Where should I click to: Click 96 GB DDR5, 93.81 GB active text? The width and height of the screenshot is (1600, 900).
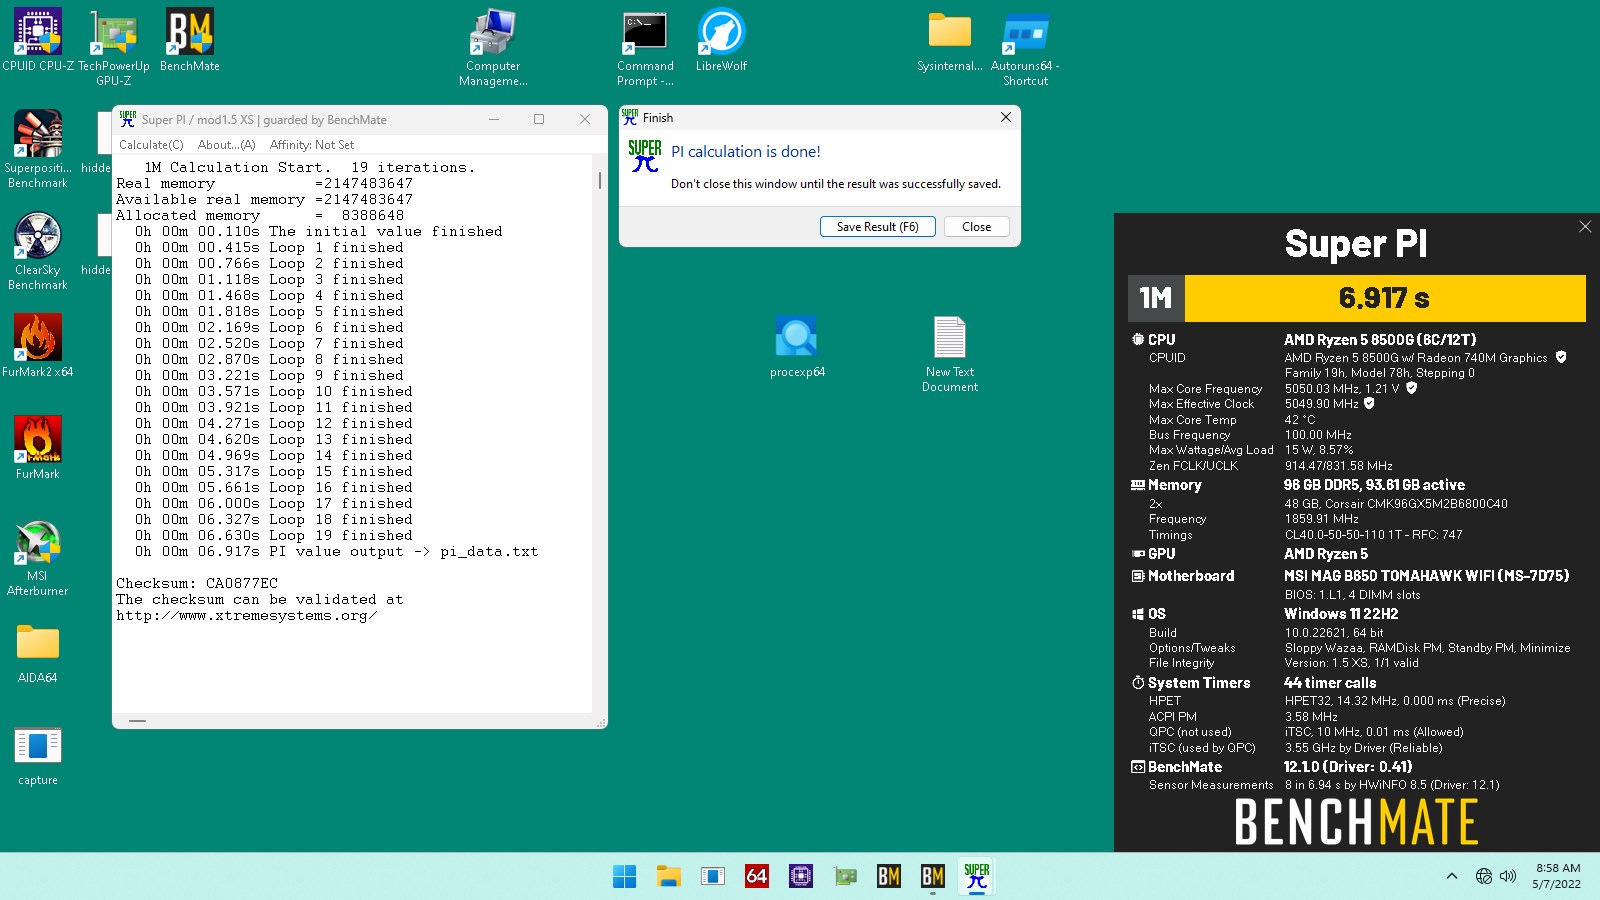1374,485
